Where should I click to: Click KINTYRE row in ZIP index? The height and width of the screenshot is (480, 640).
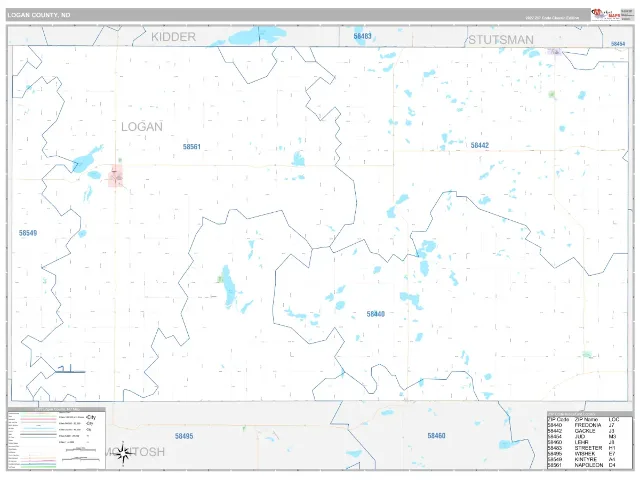coord(582,459)
